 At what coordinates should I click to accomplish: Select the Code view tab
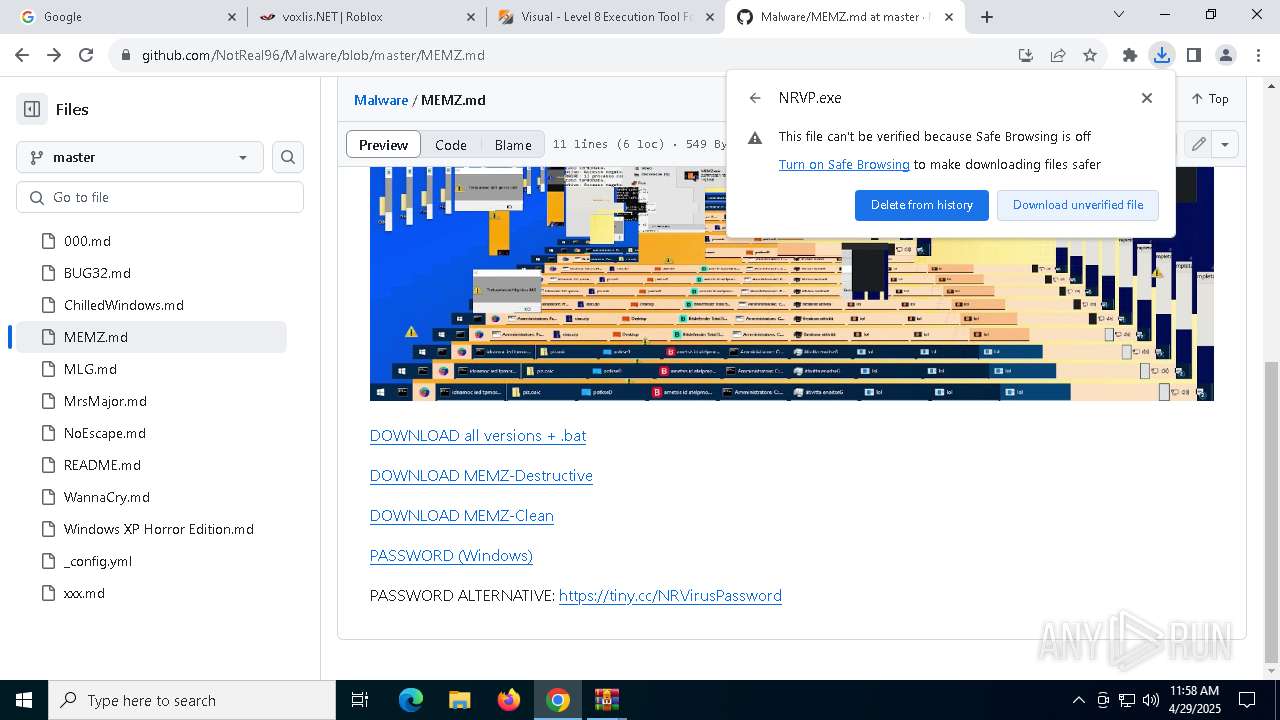(x=451, y=145)
